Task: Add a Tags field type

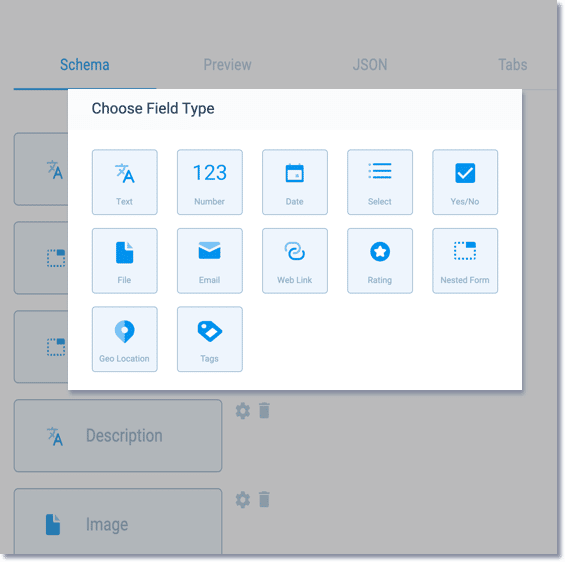Action: (x=210, y=339)
